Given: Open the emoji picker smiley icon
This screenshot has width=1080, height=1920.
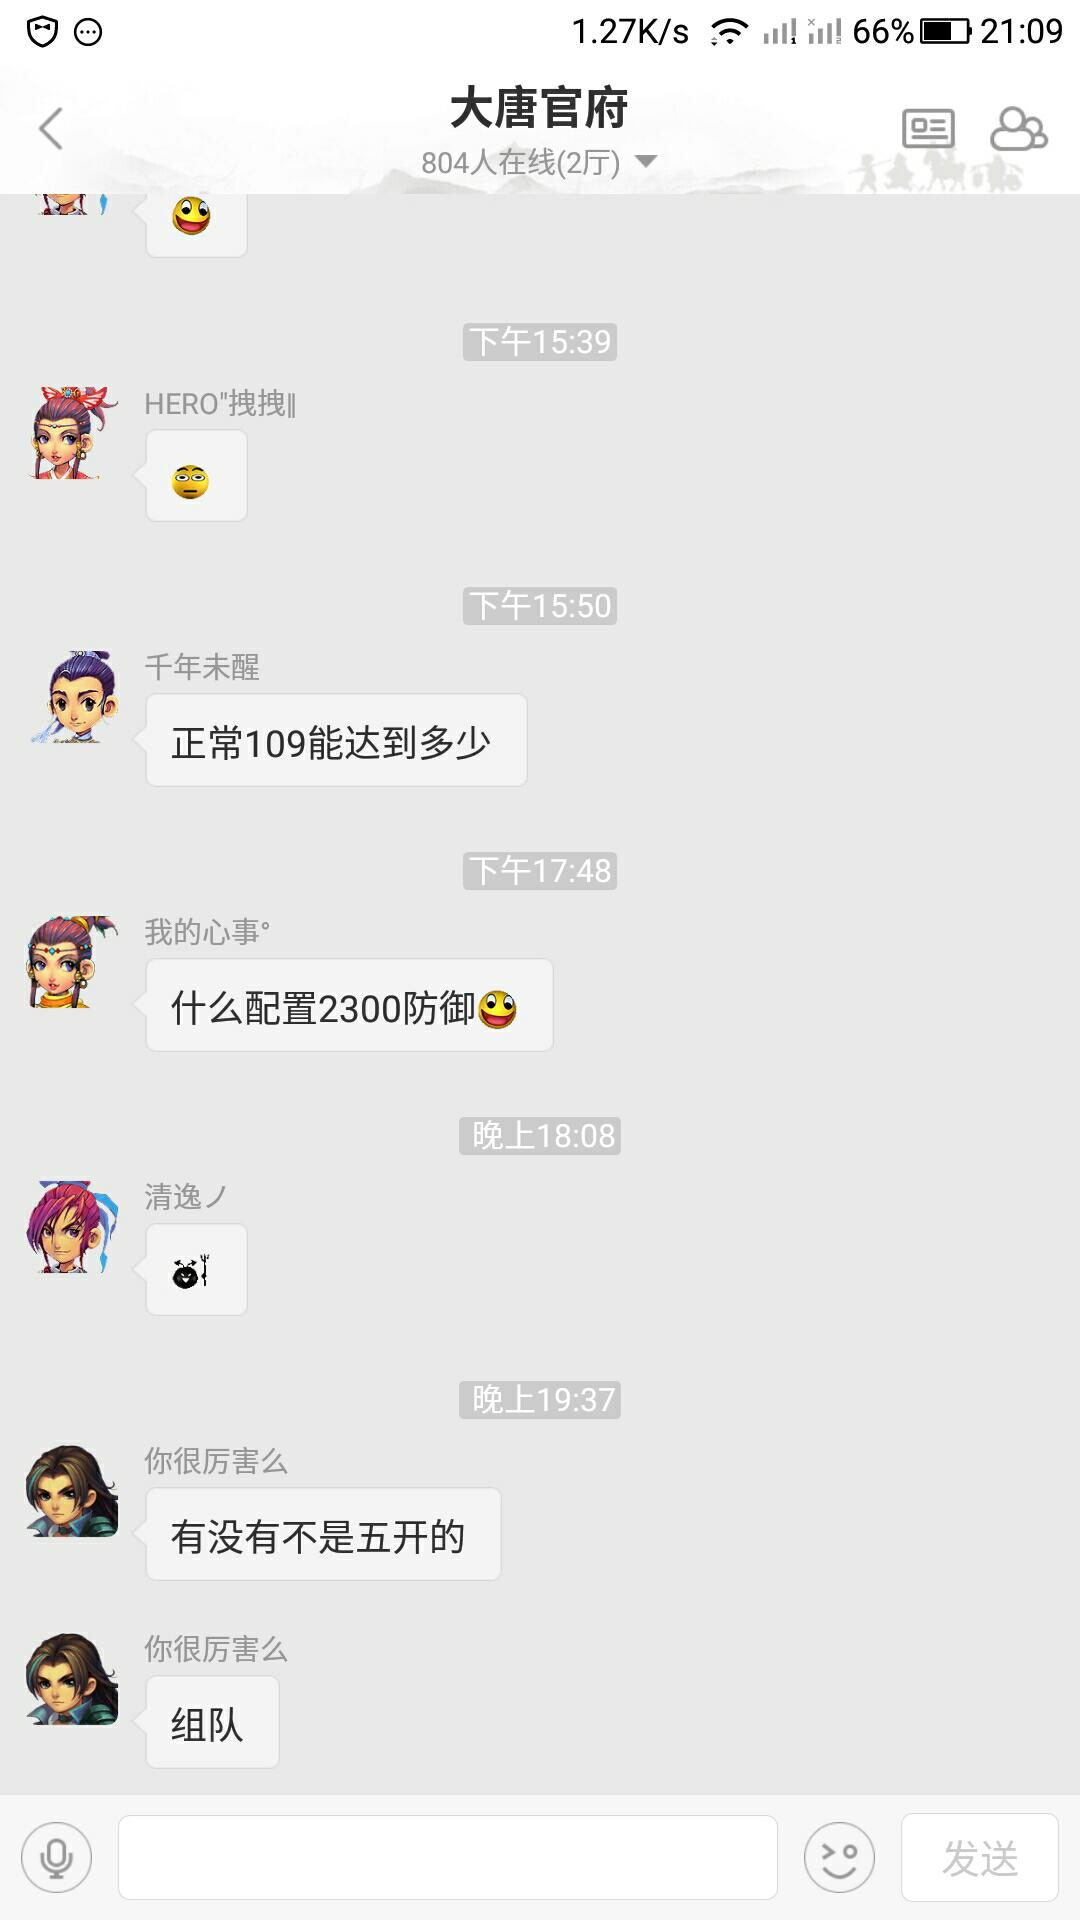Looking at the screenshot, I should point(839,1857).
